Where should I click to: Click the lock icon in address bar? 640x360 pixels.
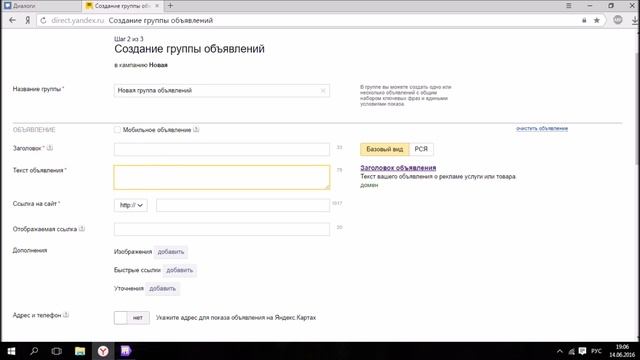(584, 20)
